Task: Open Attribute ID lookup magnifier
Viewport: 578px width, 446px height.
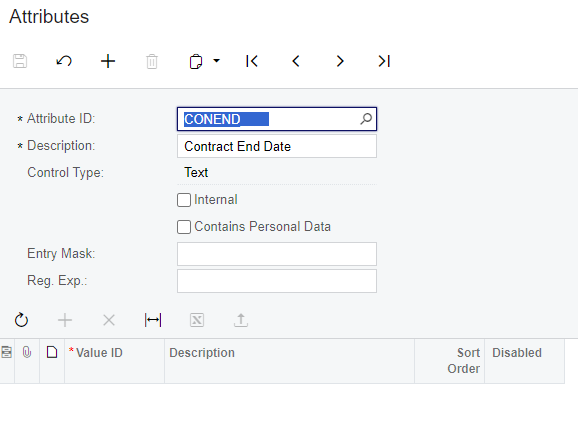Action: pyautogui.click(x=366, y=119)
